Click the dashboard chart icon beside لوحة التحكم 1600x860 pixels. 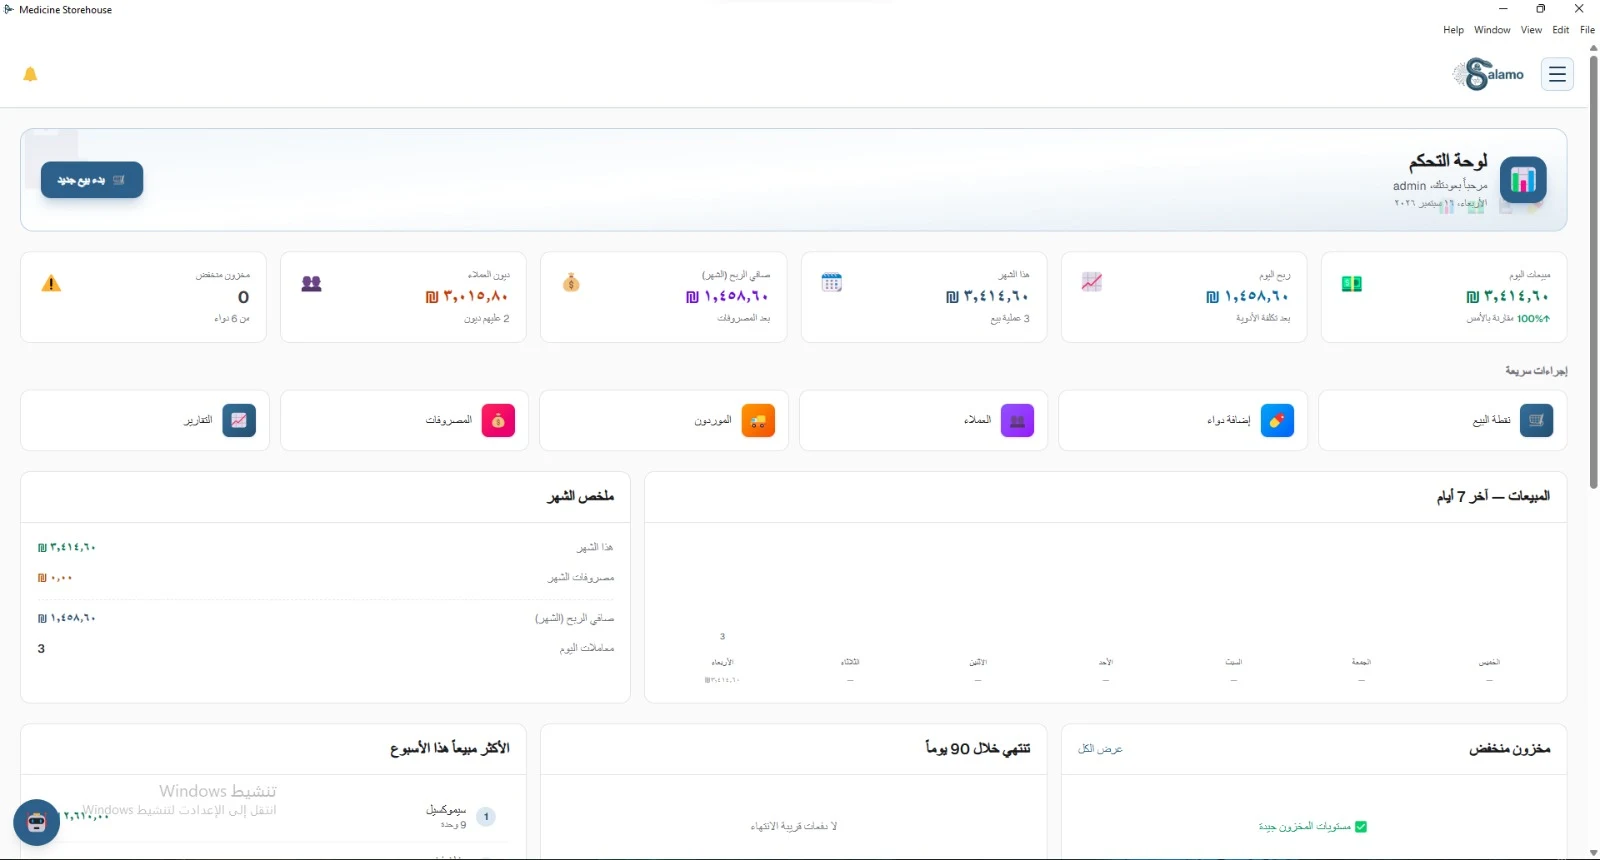tap(1523, 180)
